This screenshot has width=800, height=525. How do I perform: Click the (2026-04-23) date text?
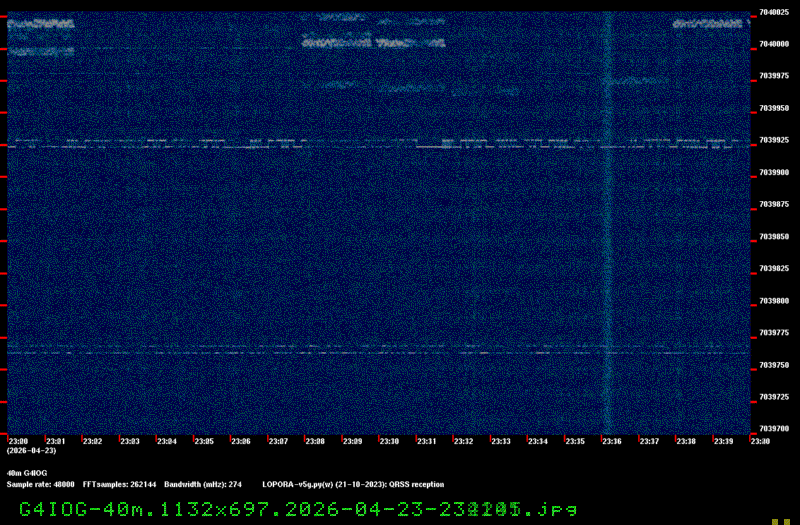click(x=32, y=451)
